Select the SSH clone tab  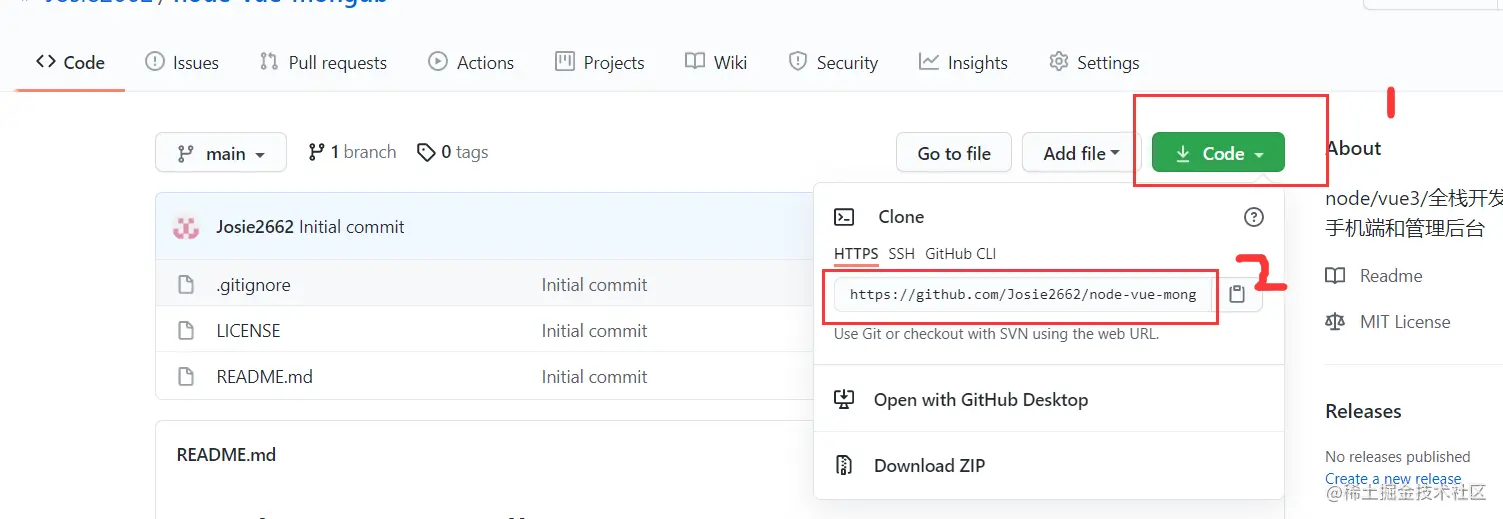902,254
